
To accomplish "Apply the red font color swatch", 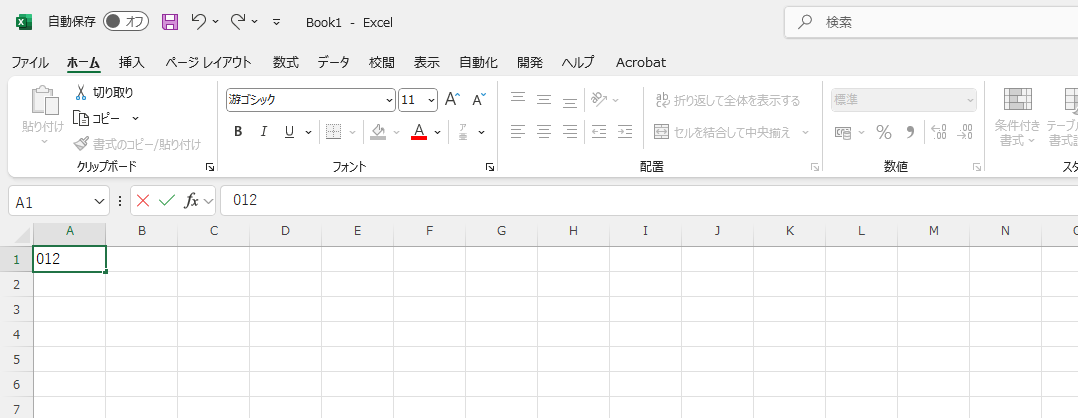I will (419, 131).
